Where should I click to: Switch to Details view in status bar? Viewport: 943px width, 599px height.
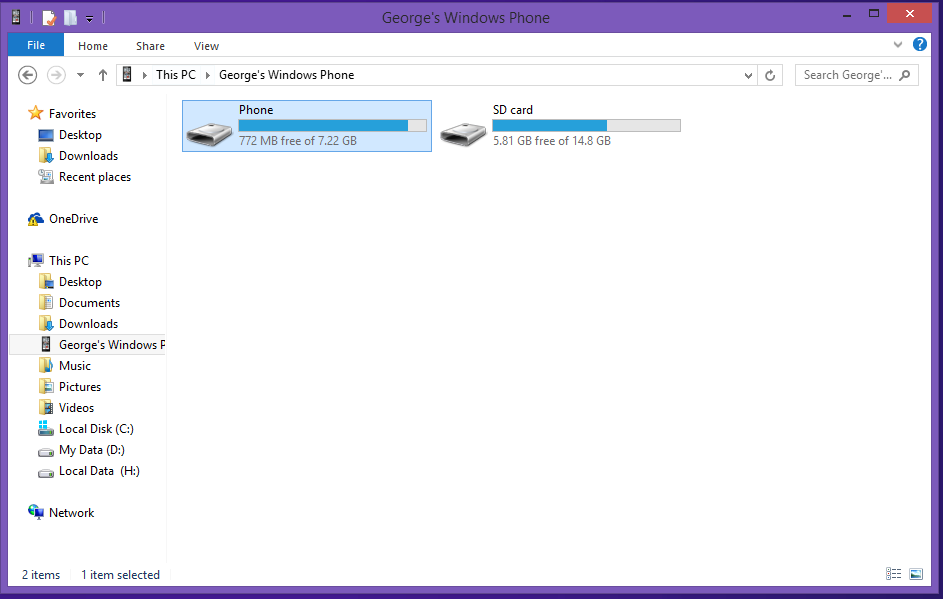893,574
